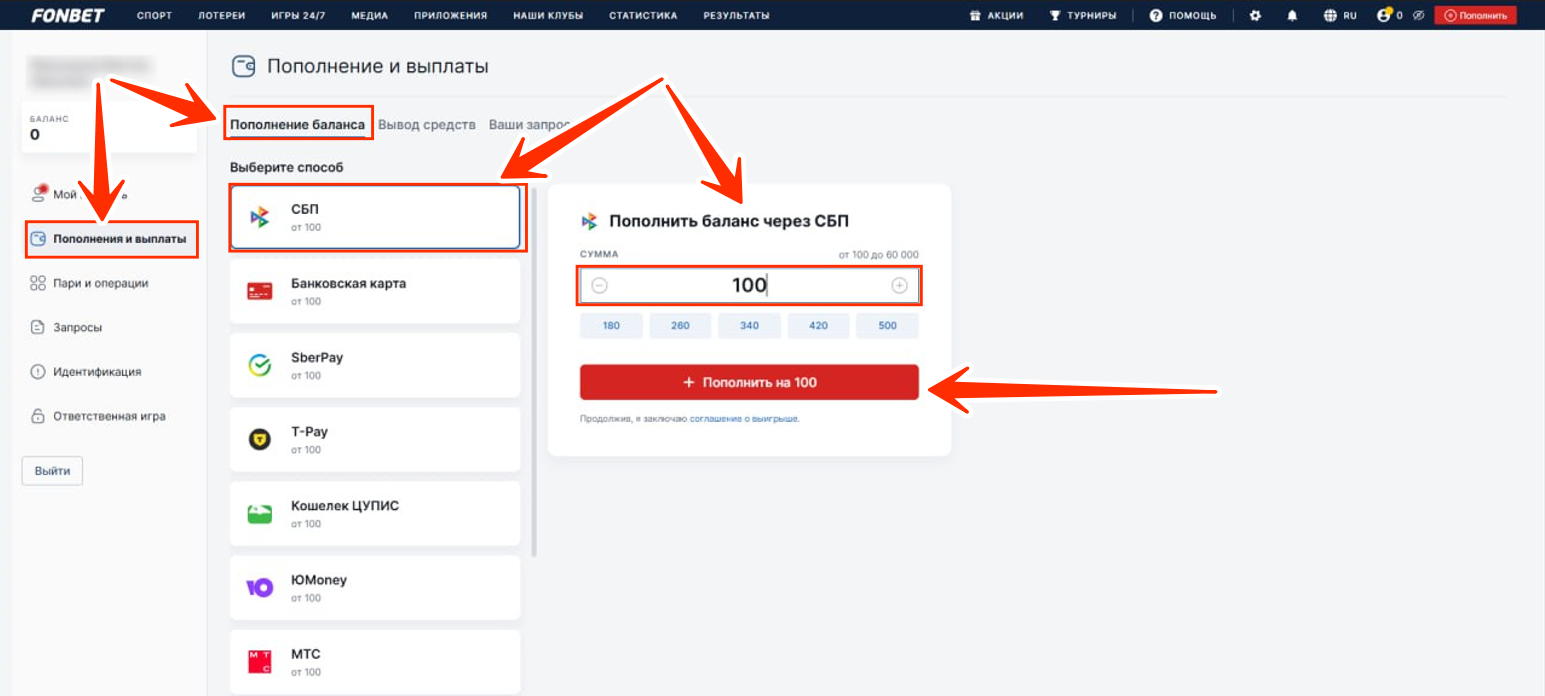Increase amount with the plus button
This screenshot has height=696, width=1545.
click(x=899, y=286)
